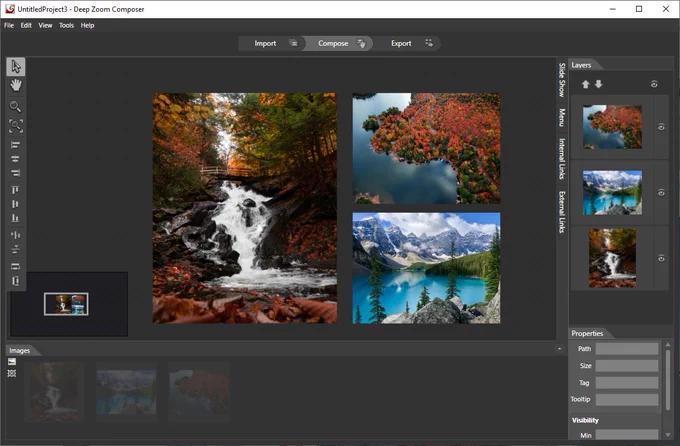Open the Internal Links side tab
This screenshot has height=446, width=680.
(562, 158)
